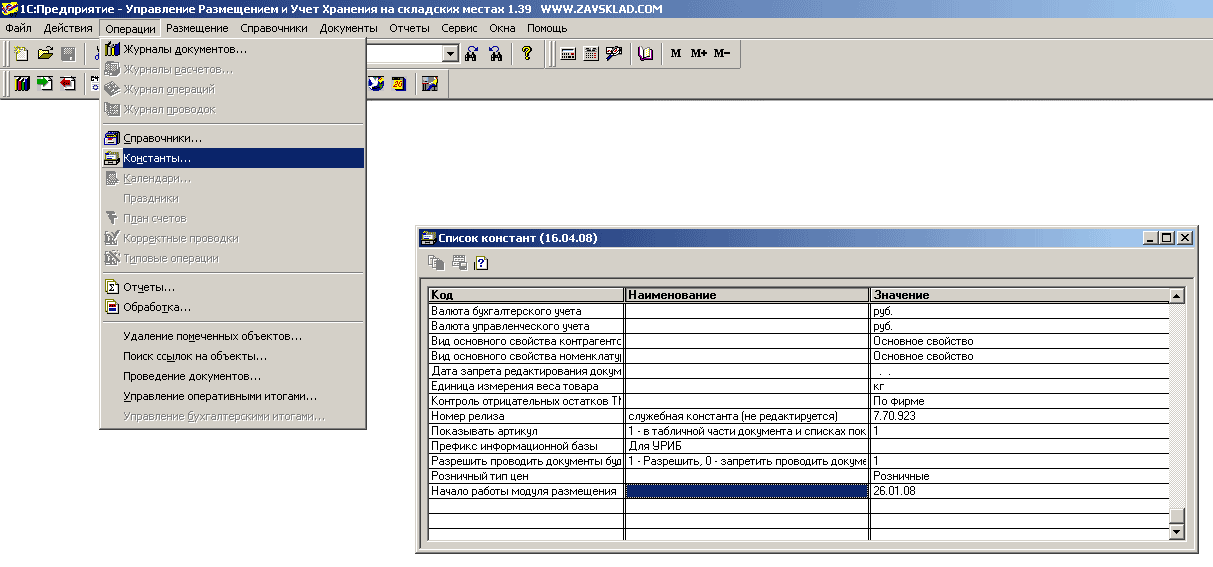Click the M- memory subtract button
Viewport: 1213px width, 567px height.
tap(722, 54)
